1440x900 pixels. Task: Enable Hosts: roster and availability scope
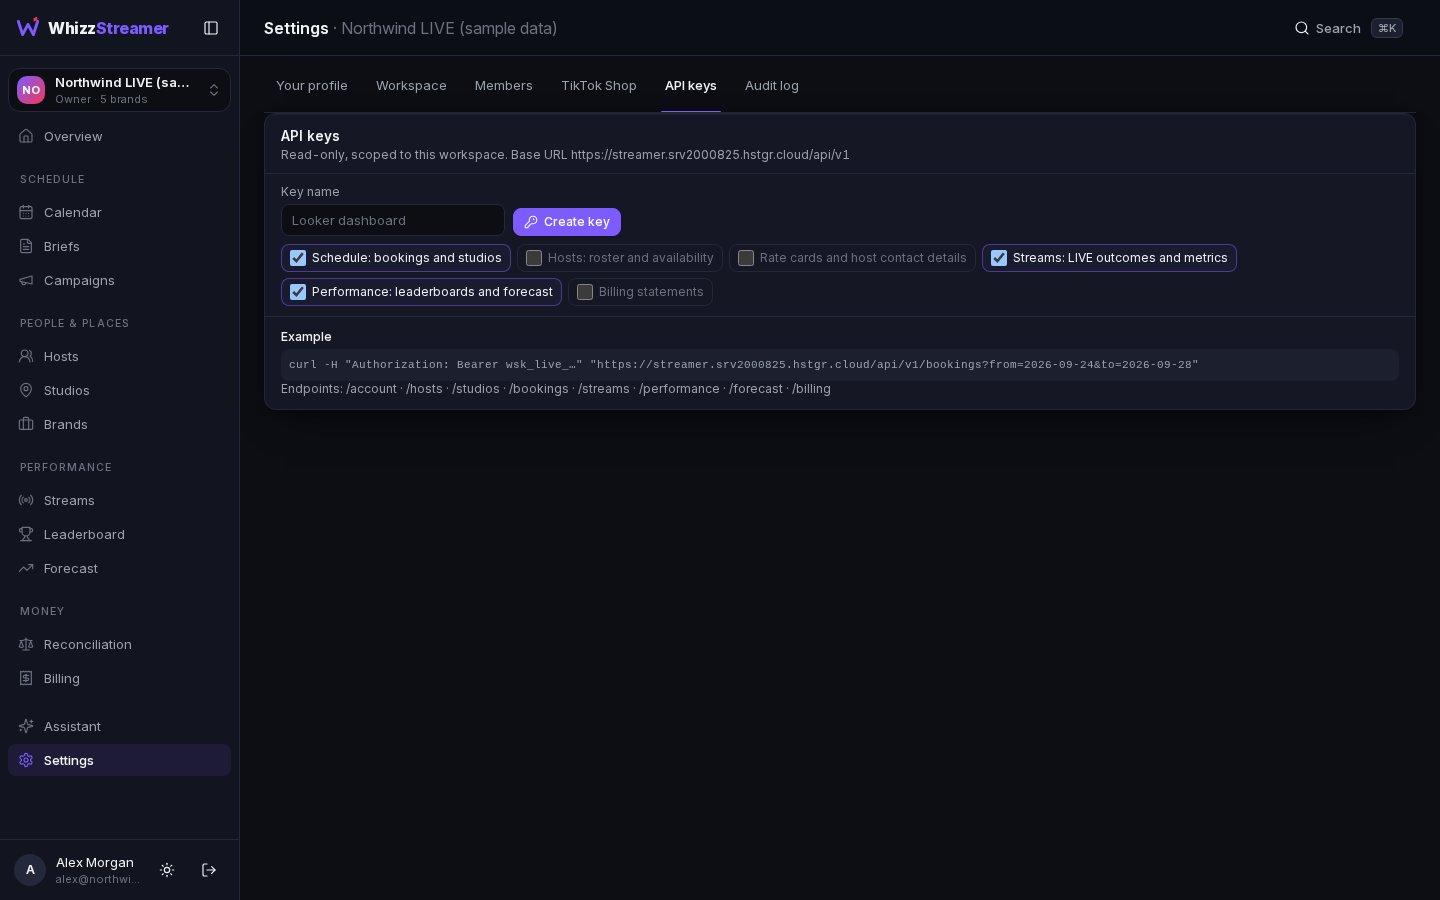click(x=534, y=258)
